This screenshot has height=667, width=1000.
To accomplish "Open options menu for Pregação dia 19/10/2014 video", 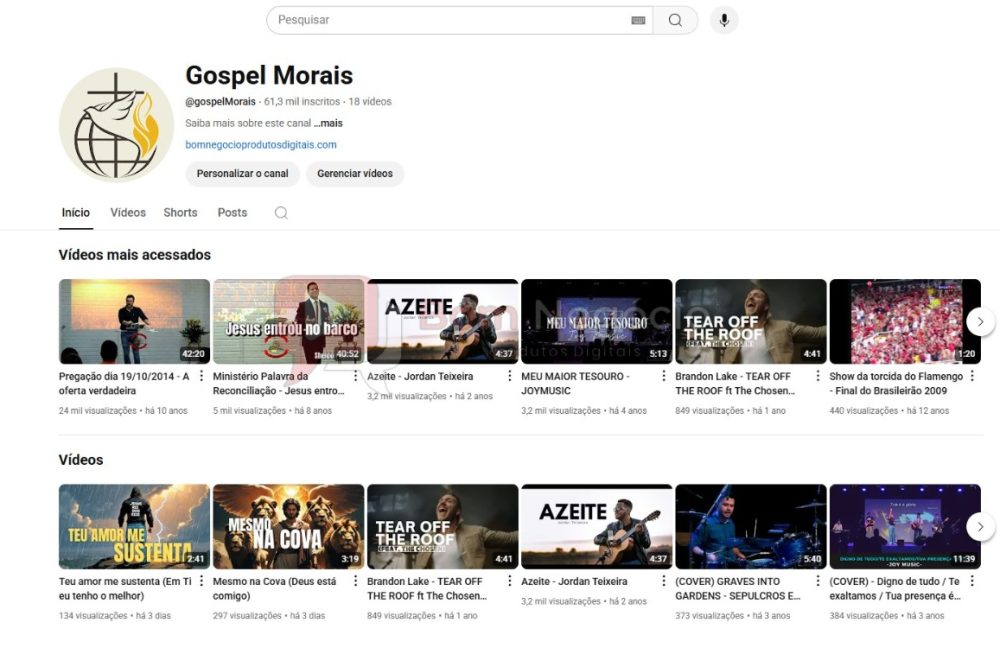I will 202,376.
